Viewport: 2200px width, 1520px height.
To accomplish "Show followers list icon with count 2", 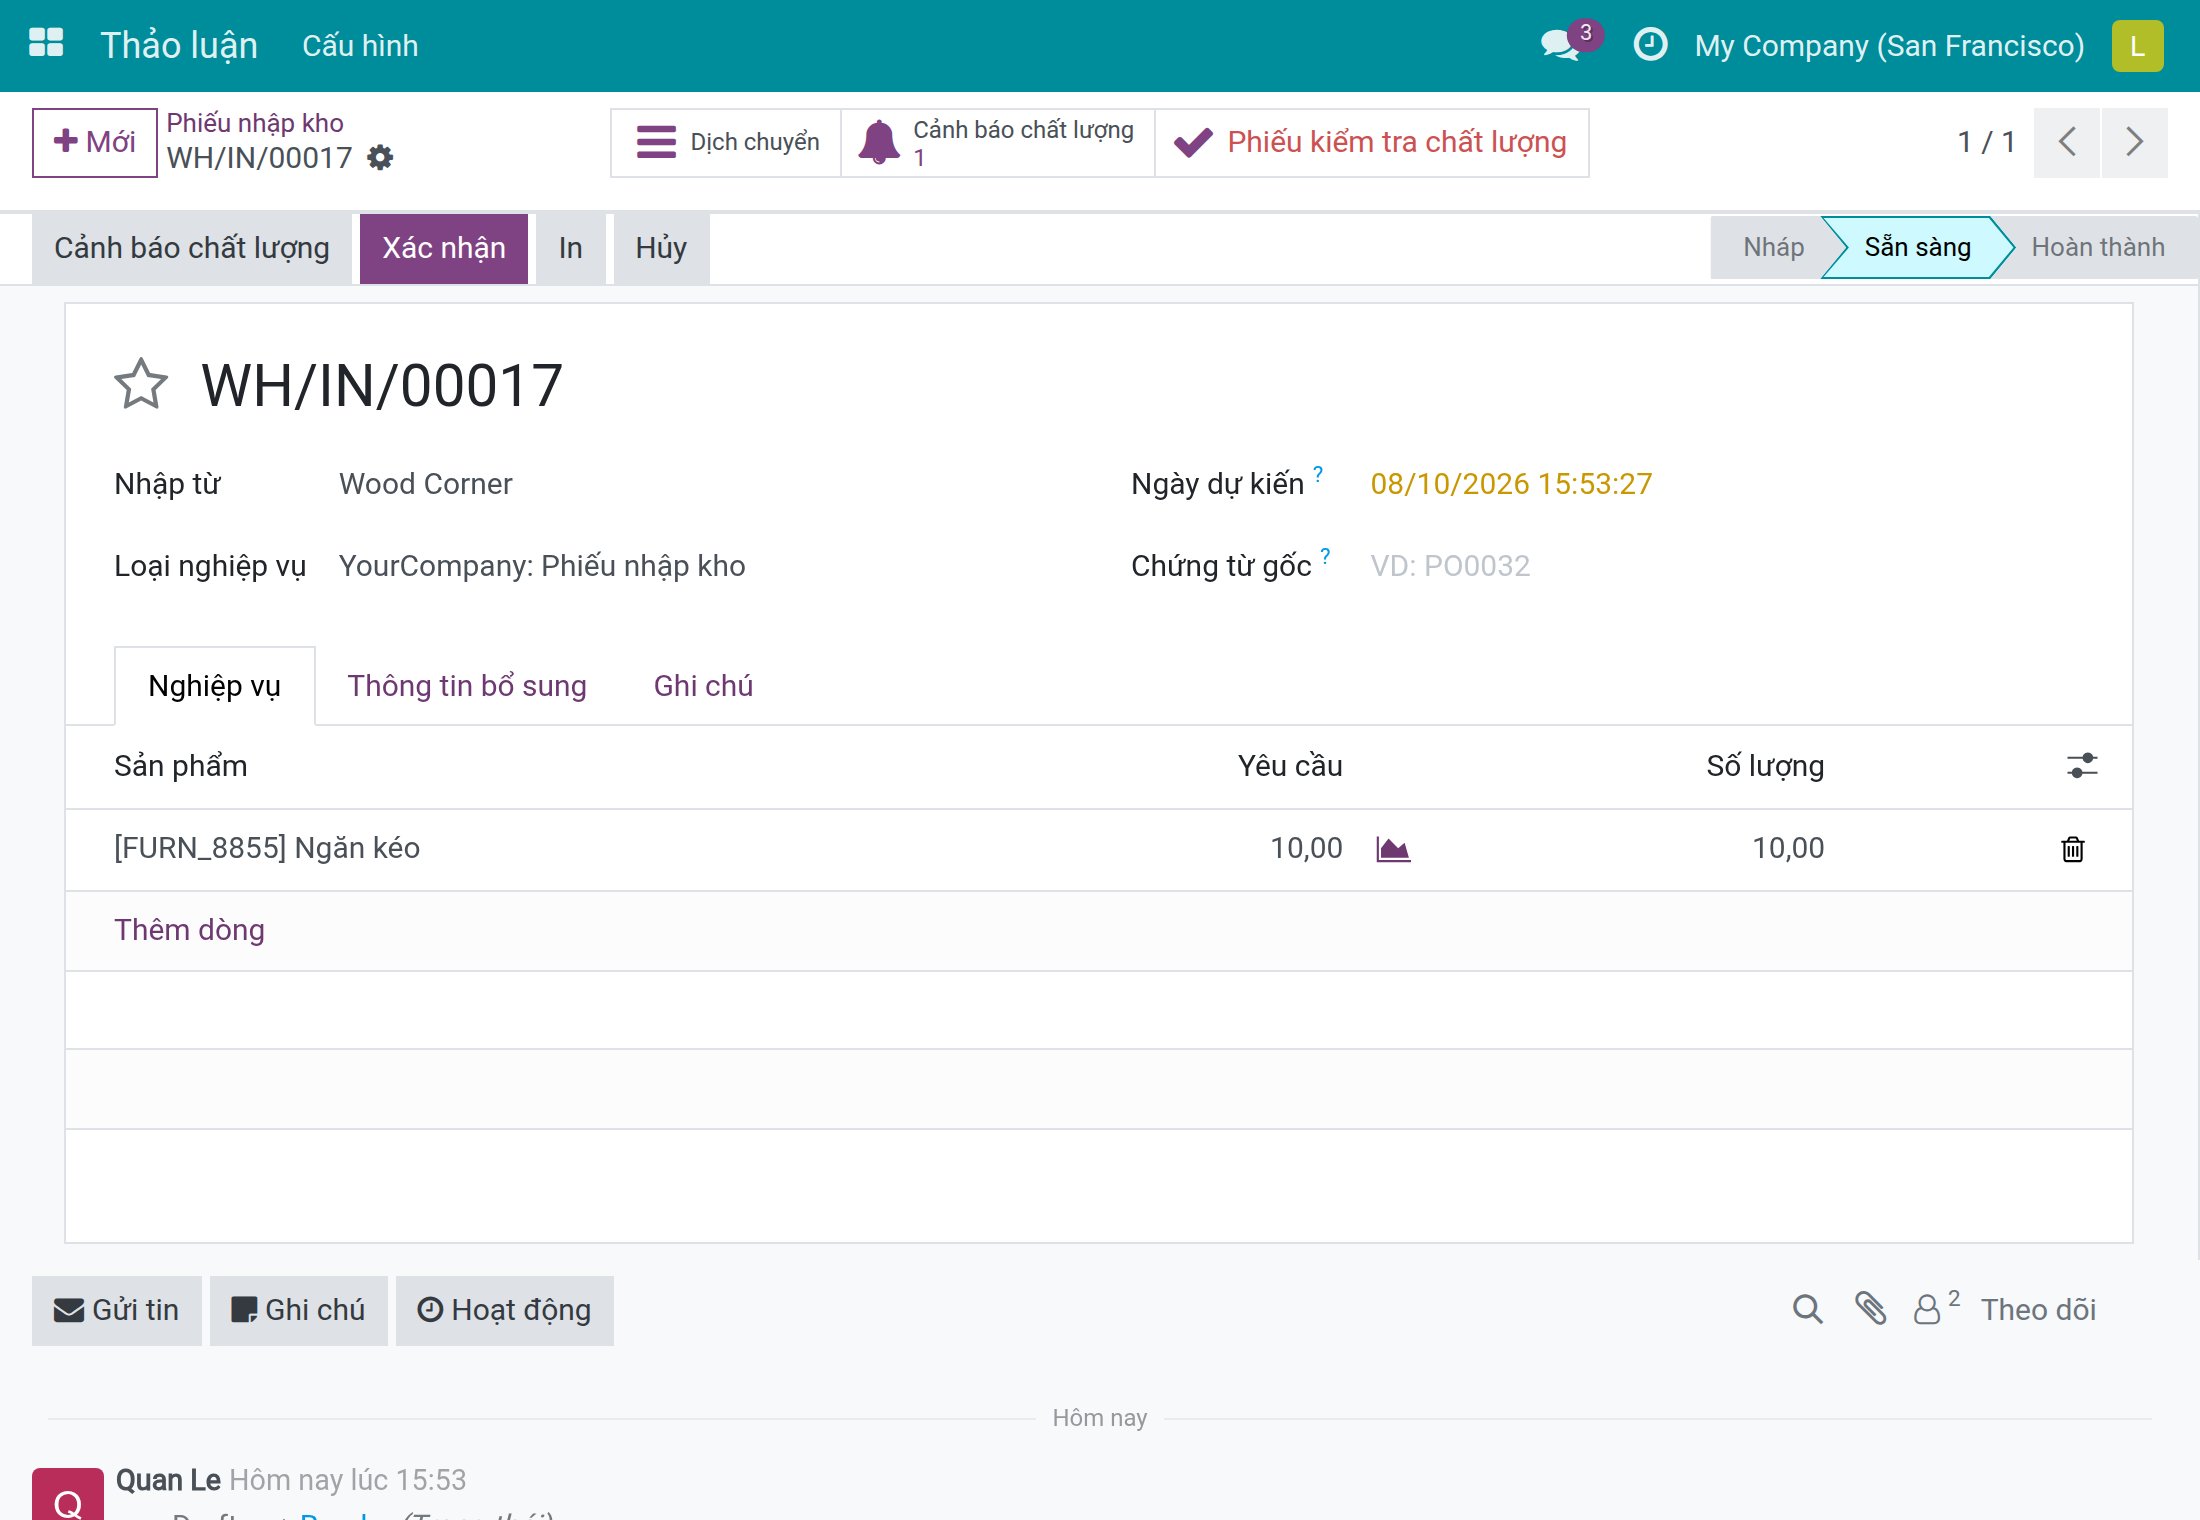I will coord(1935,1307).
